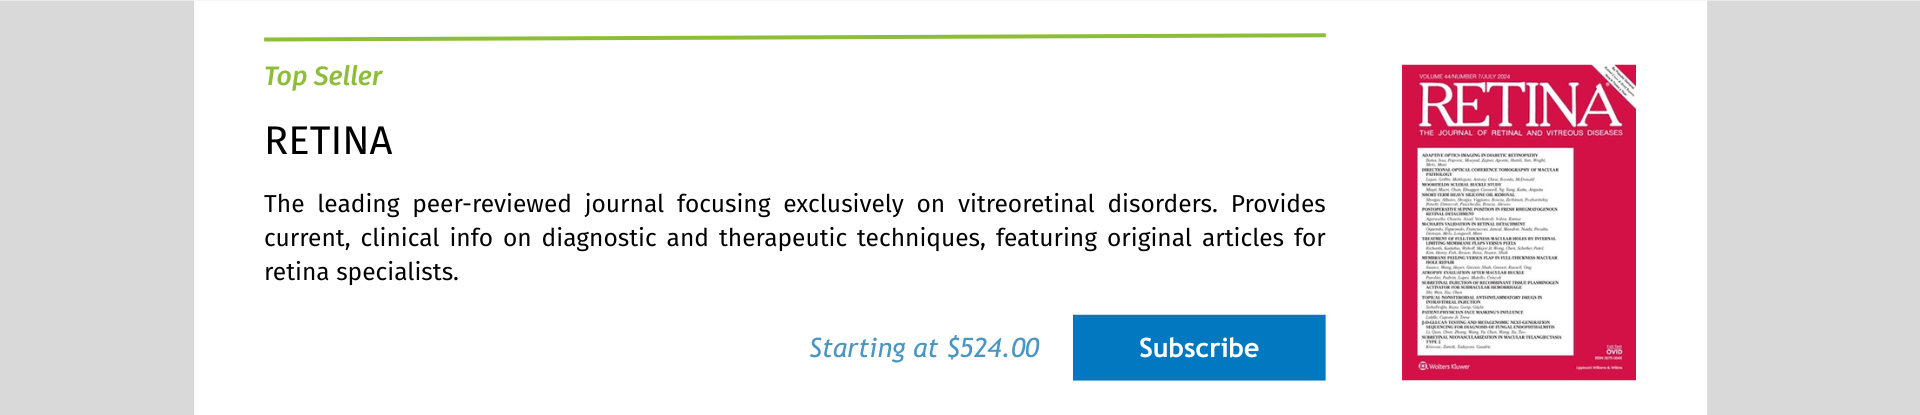The width and height of the screenshot is (1920, 415).
Task: Click the green divider line above Top Seller
Action: [794, 37]
